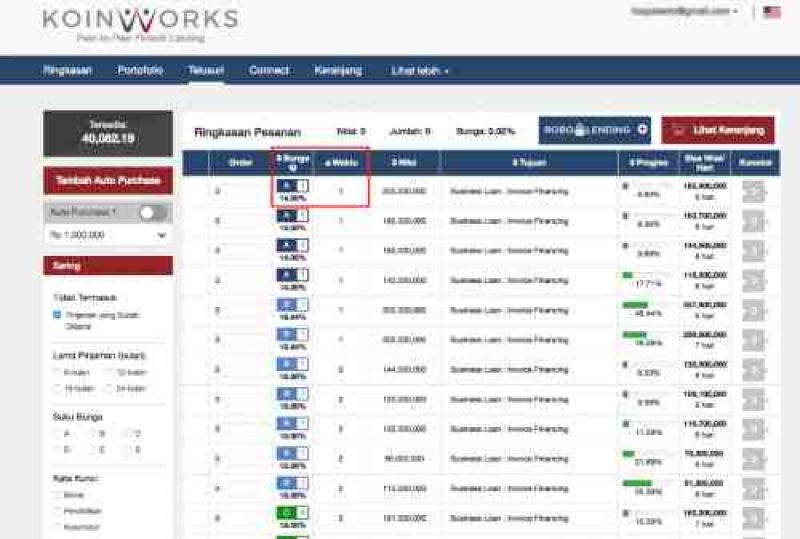Click cart icon in the 45.44% progress row
800x539 pixels.
754,310
